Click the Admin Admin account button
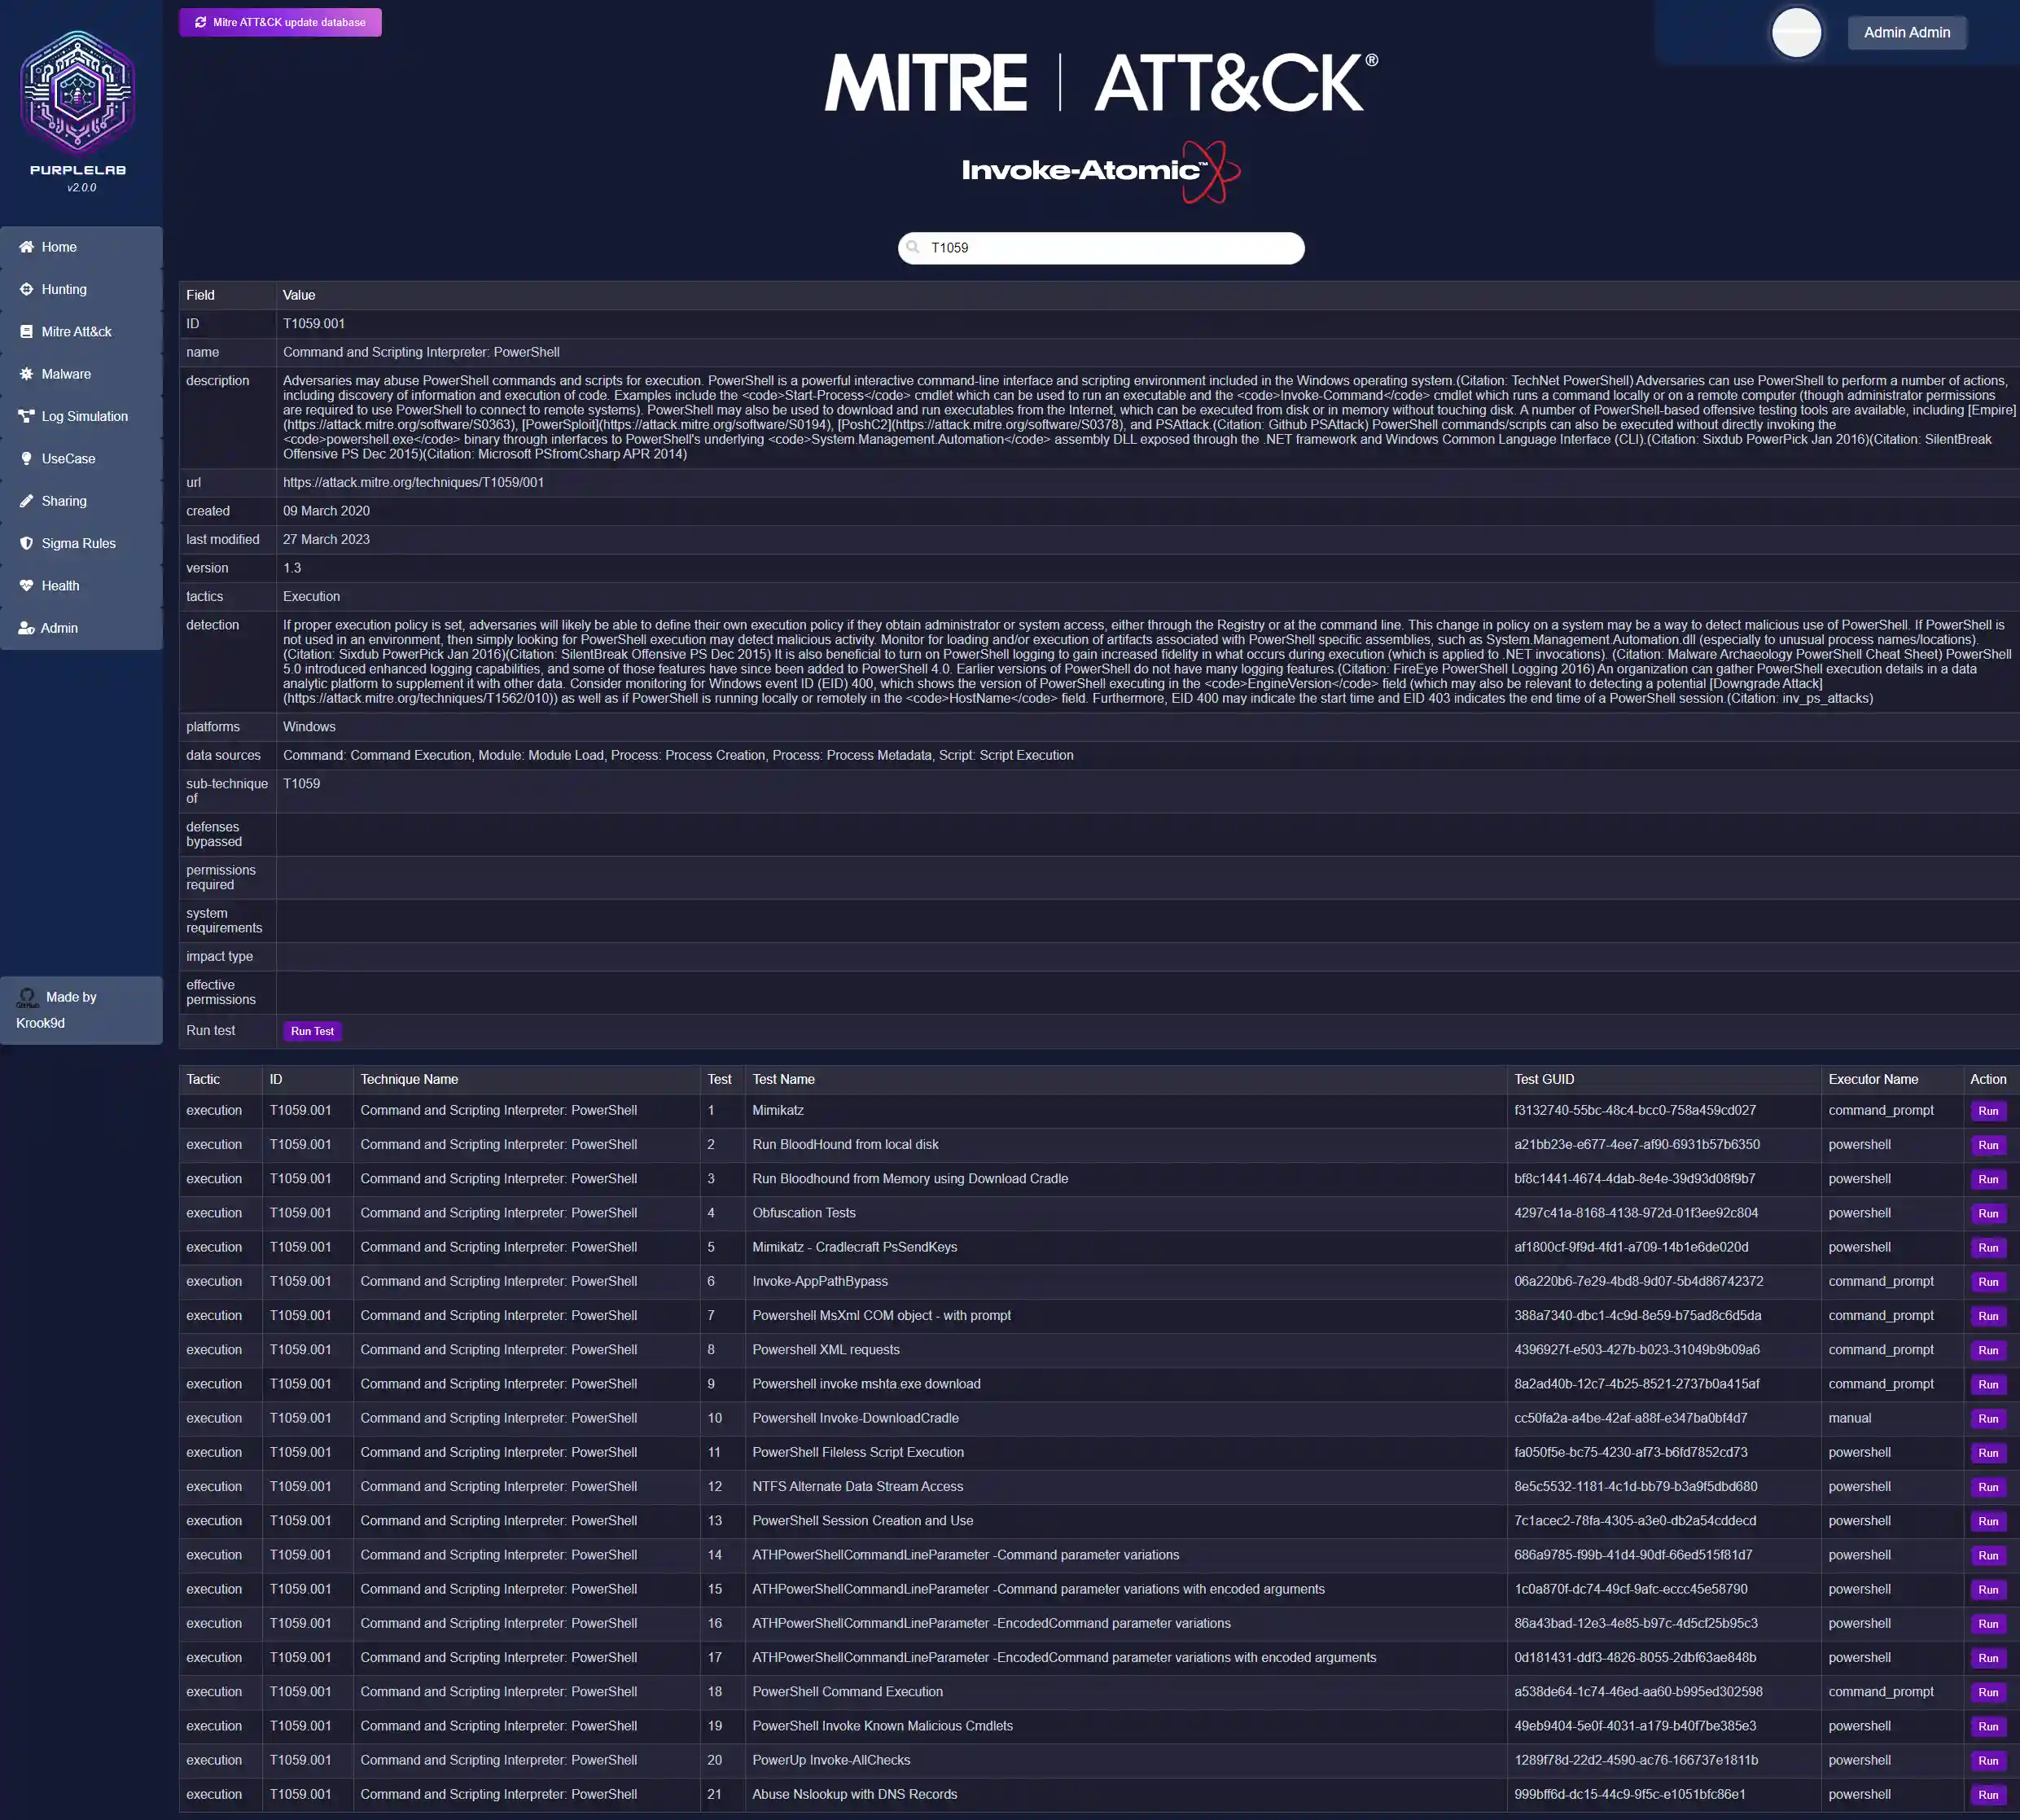This screenshot has height=1820, width=2020. point(1905,32)
